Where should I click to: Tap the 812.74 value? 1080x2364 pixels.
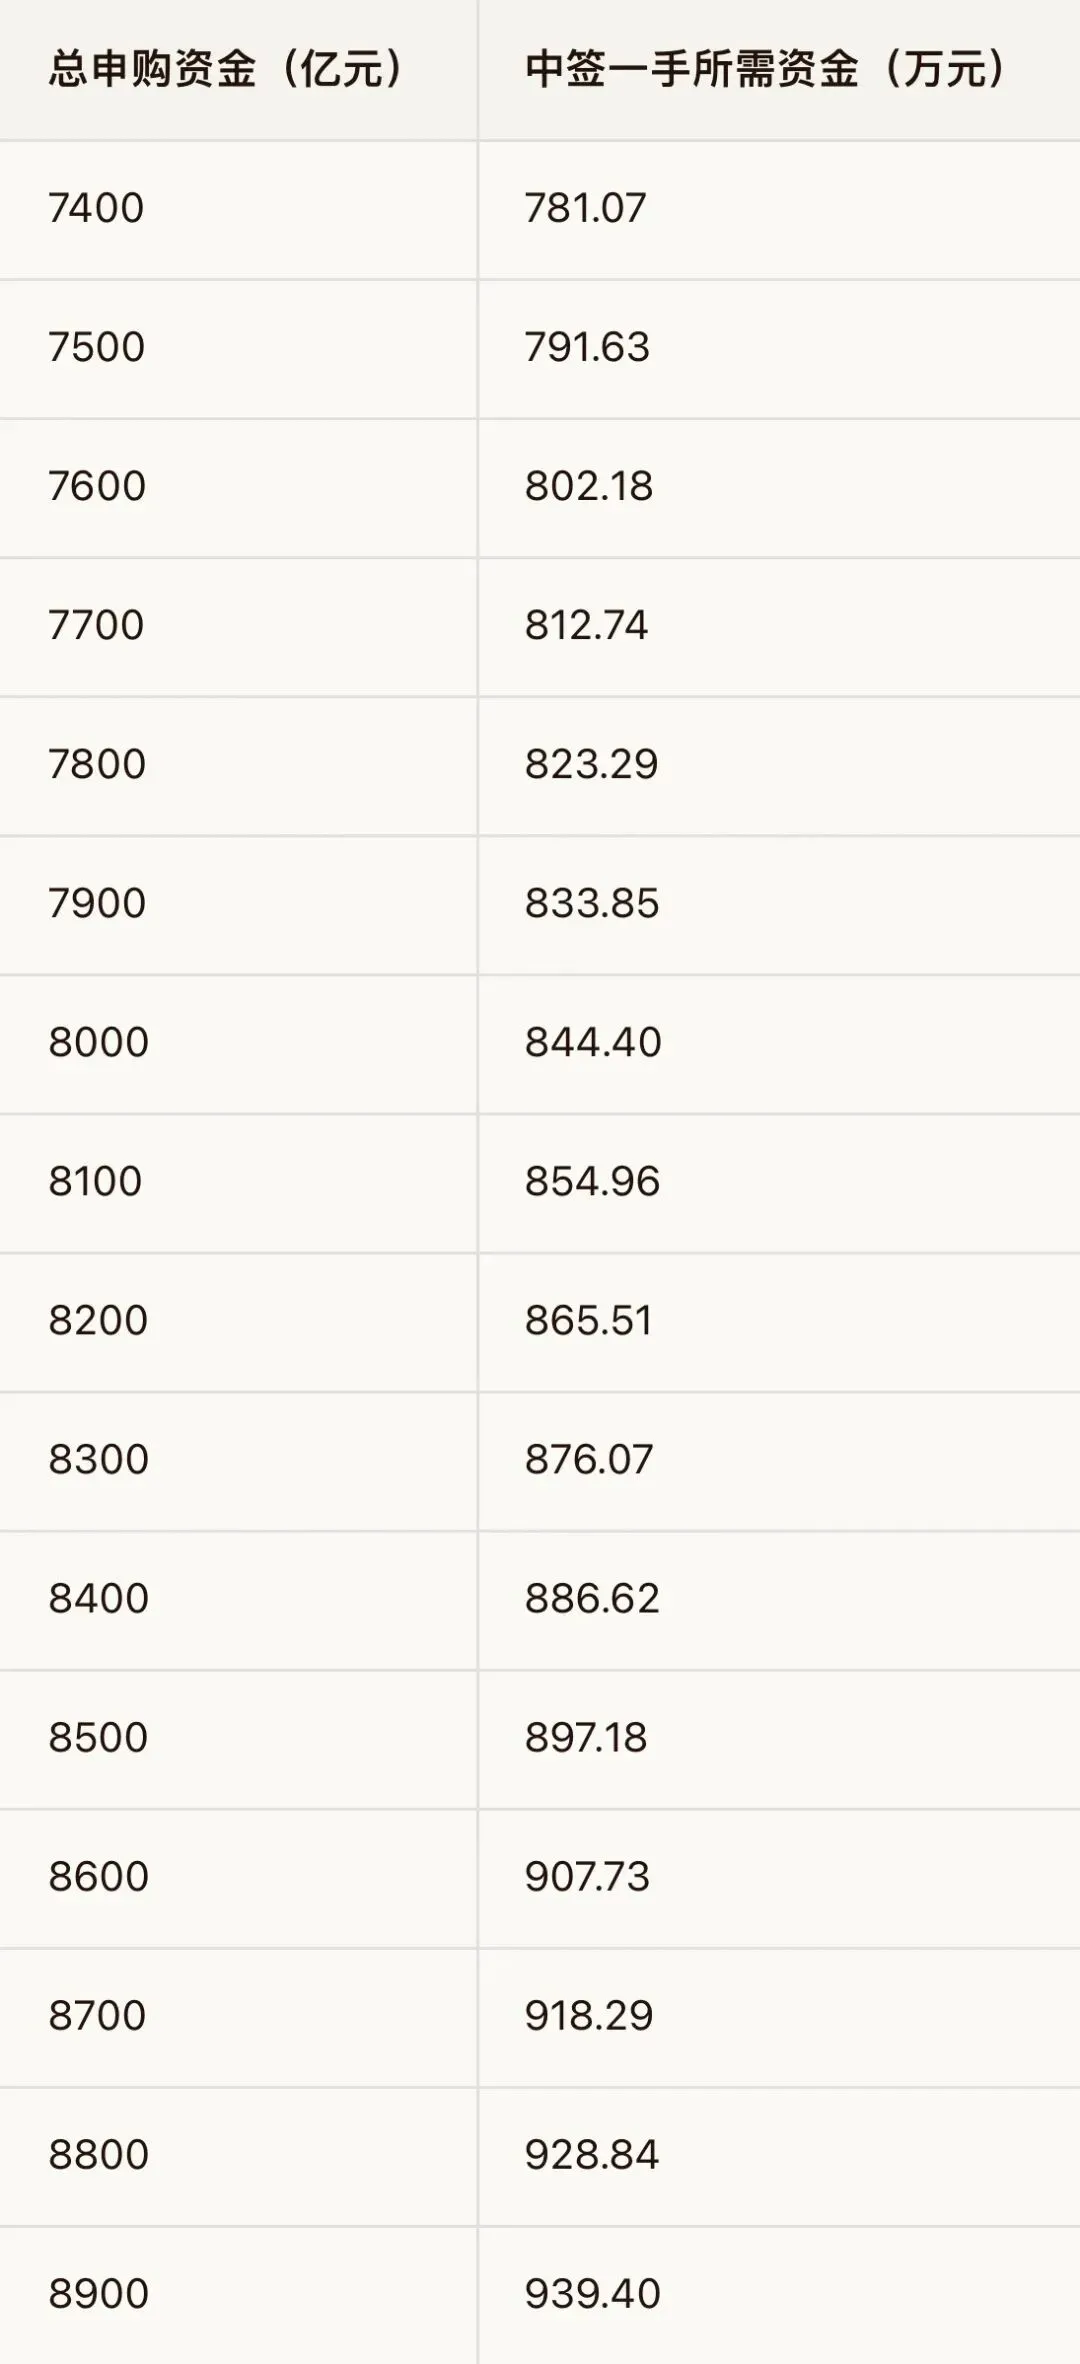click(779, 627)
